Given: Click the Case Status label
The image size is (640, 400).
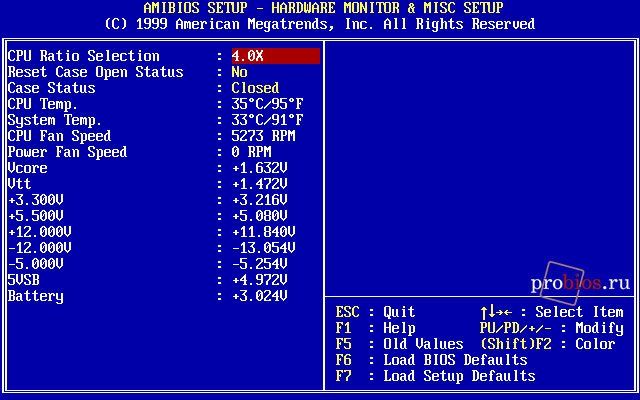Looking at the screenshot, I should [51, 88].
